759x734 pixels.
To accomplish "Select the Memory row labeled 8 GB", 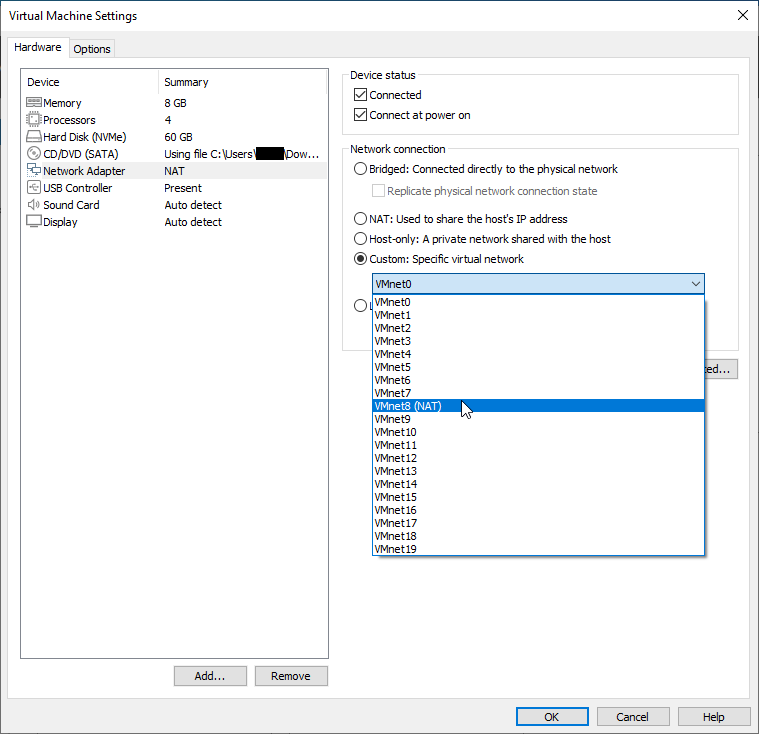I will click(x=175, y=103).
